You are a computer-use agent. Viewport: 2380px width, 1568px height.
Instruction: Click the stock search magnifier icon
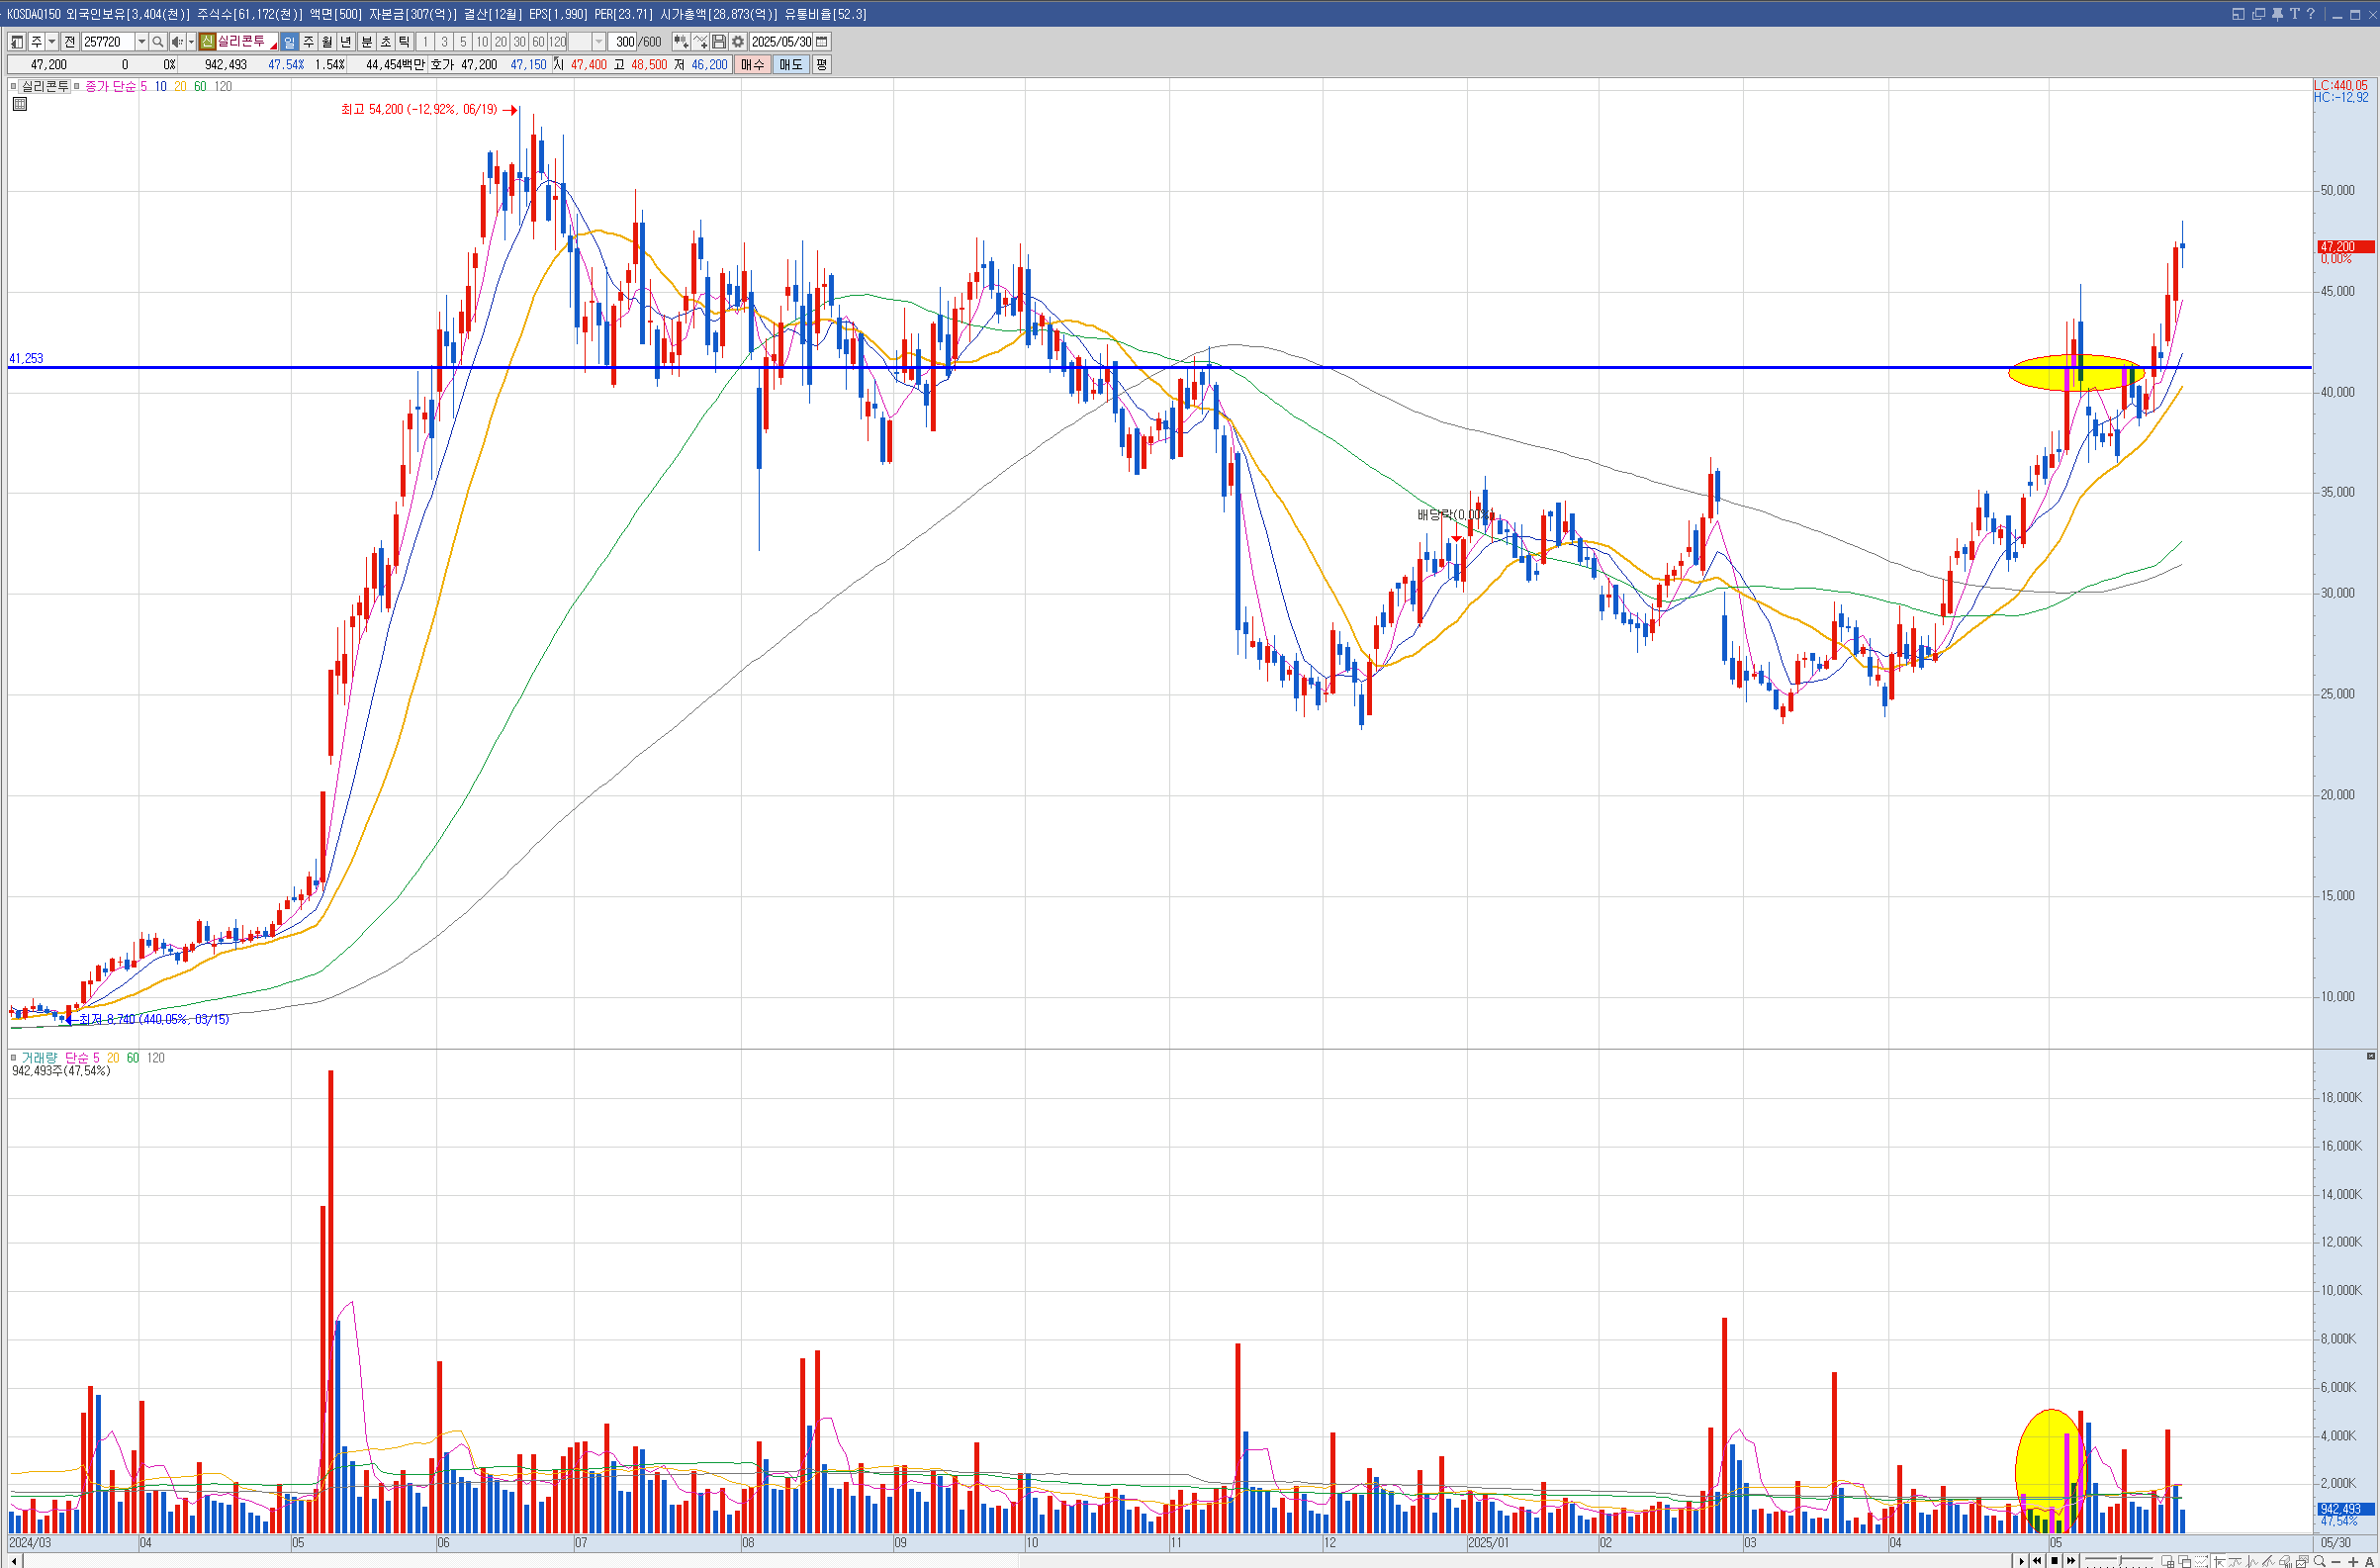tap(157, 42)
